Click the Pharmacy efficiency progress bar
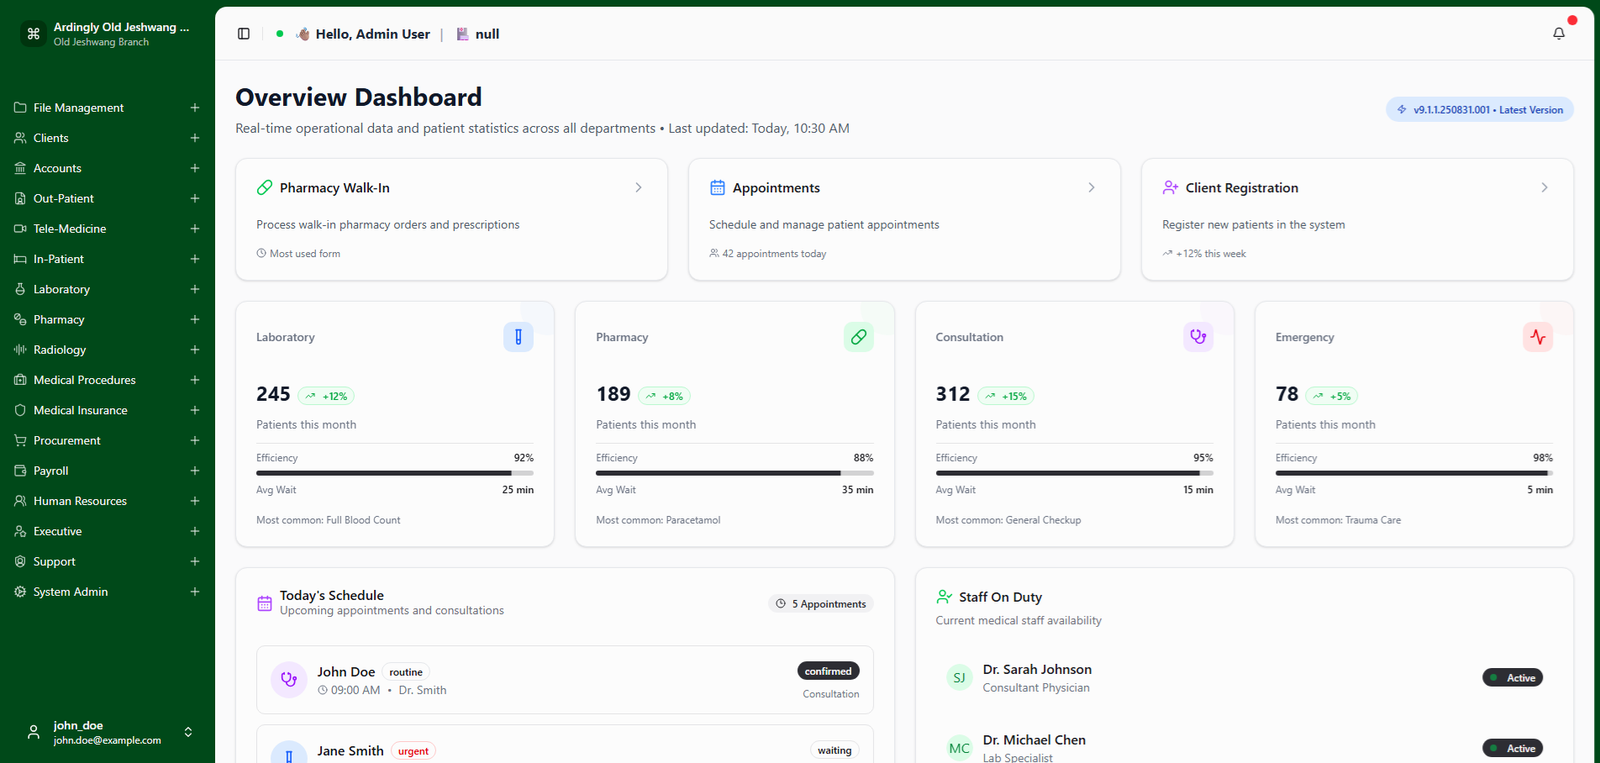Viewport: 1600px width, 763px height. click(x=735, y=473)
